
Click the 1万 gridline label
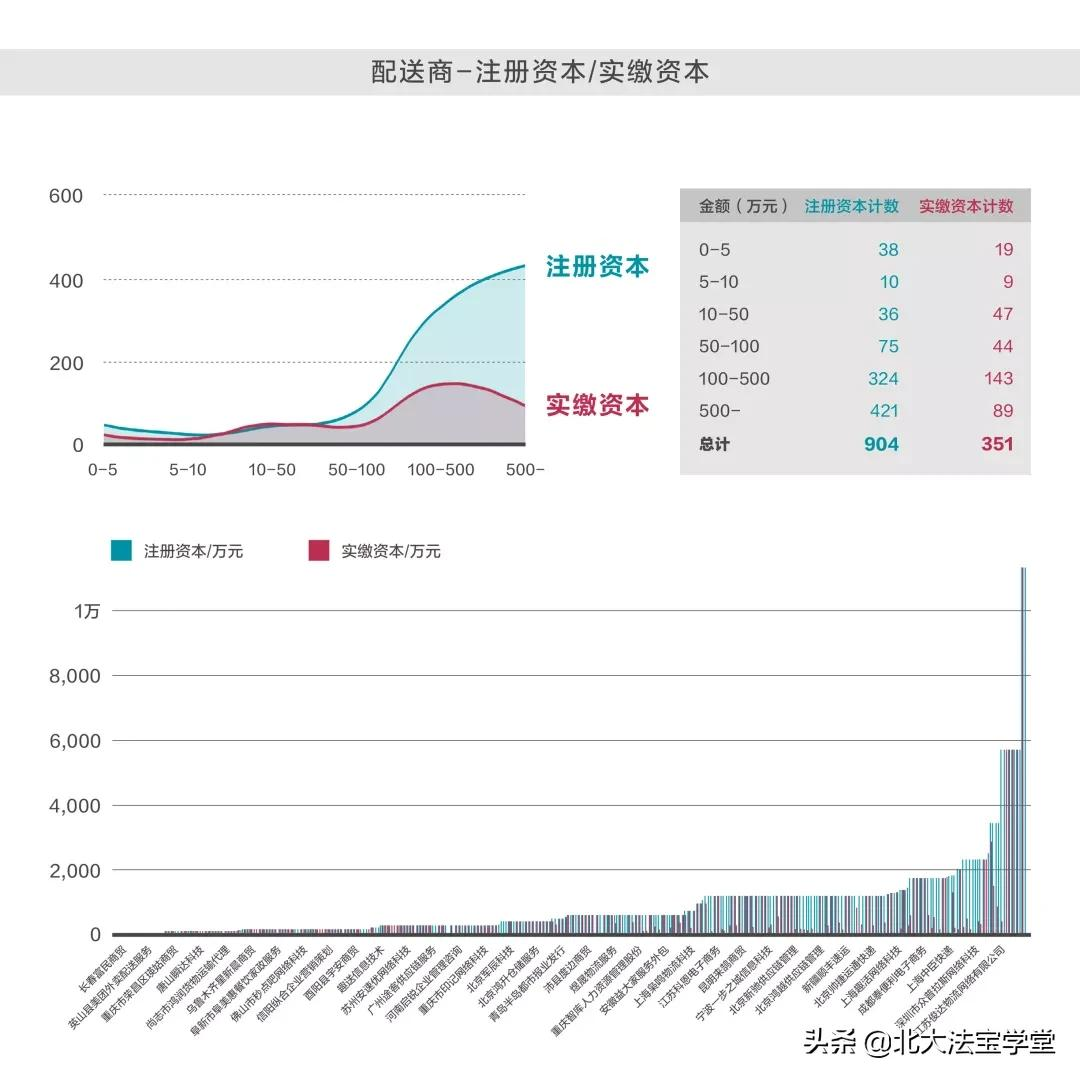pyautogui.click(x=88, y=611)
